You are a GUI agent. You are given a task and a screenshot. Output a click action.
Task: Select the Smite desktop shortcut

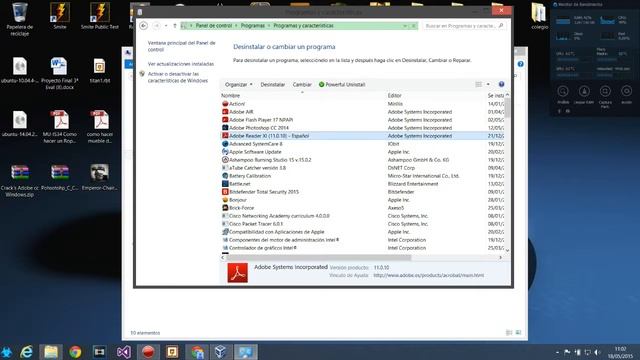(x=60, y=16)
